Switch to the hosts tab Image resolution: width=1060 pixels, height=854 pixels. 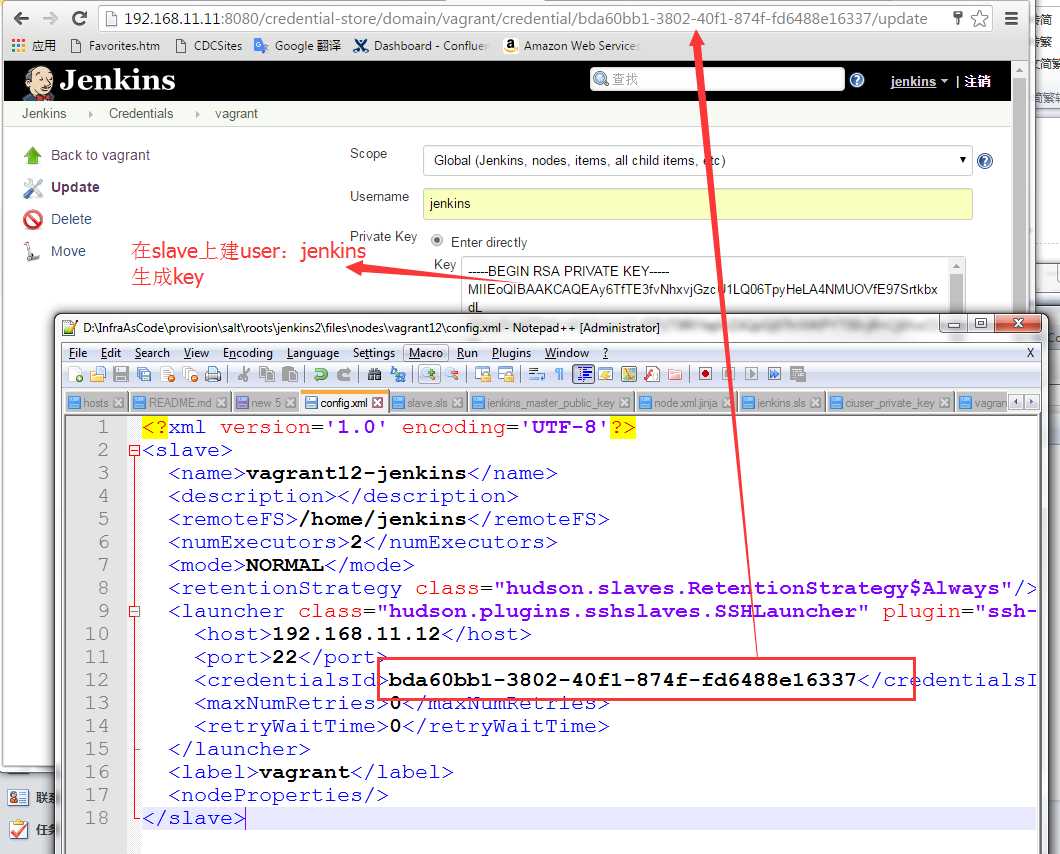coord(95,402)
